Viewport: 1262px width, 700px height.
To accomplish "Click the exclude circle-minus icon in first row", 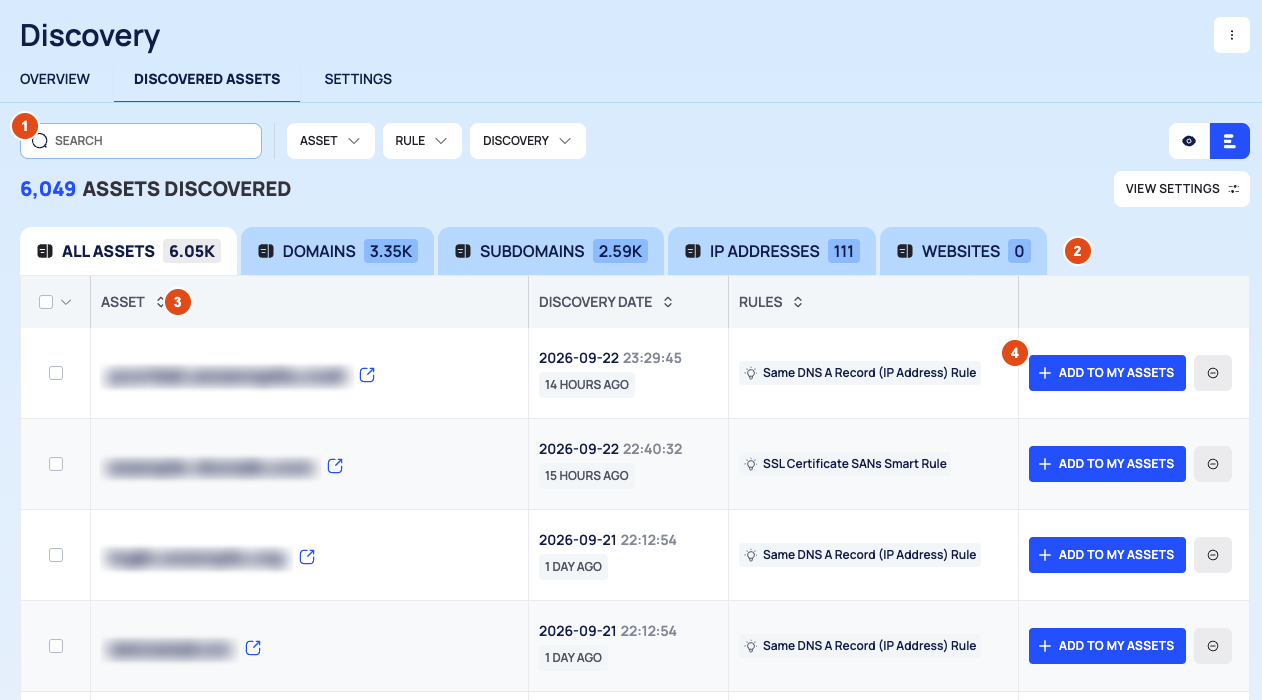I will click(x=1213, y=373).
